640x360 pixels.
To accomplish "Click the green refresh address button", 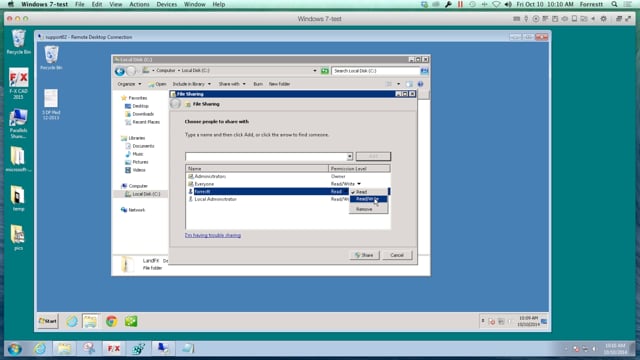I will pos(324,71).
